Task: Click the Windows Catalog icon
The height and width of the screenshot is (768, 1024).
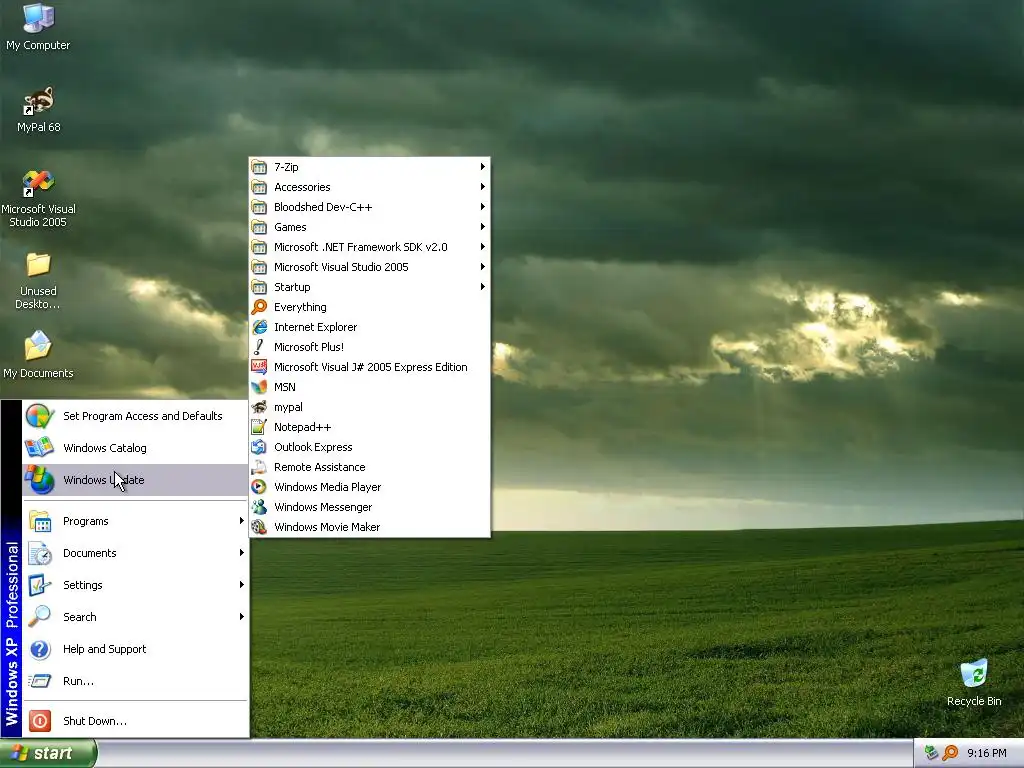Action: point(39,448)
